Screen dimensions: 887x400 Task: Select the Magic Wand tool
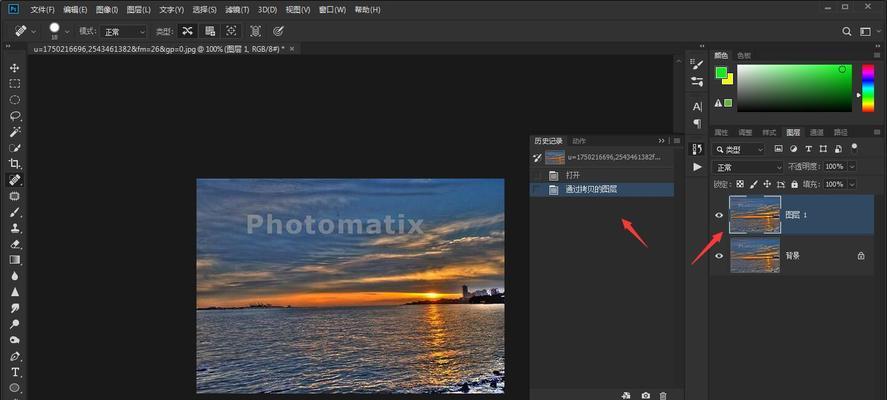coord(15,132)
